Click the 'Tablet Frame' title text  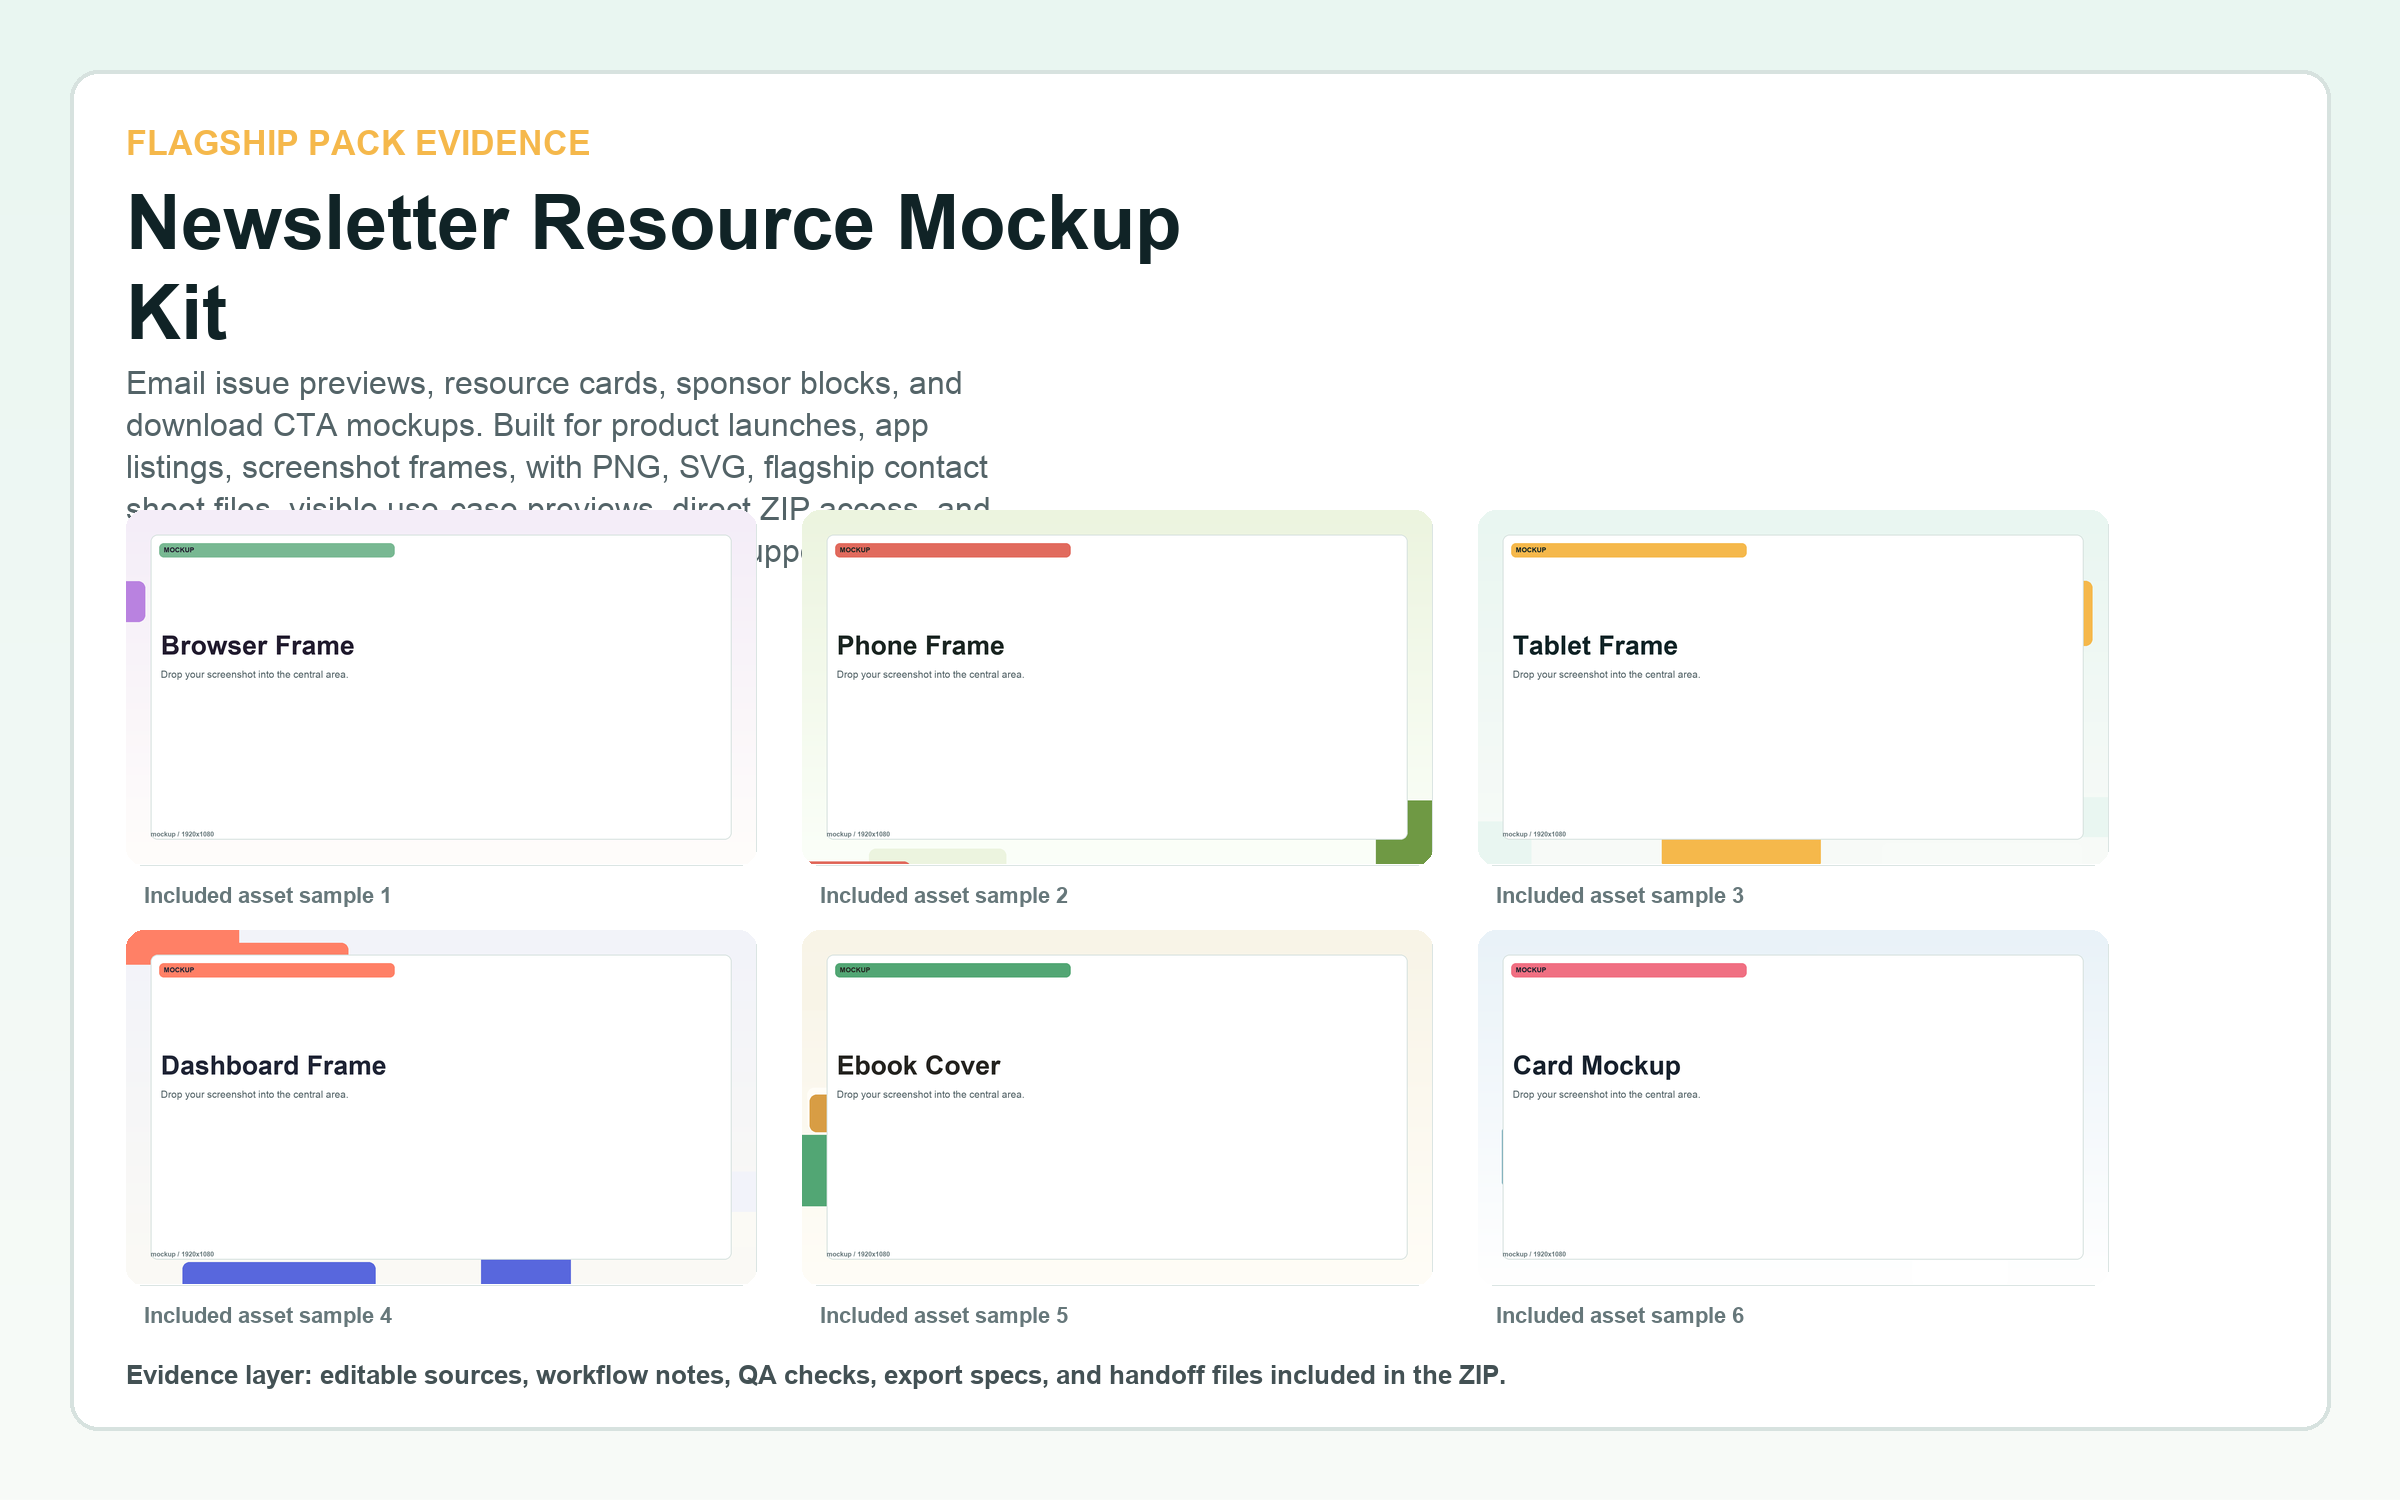1595,646
